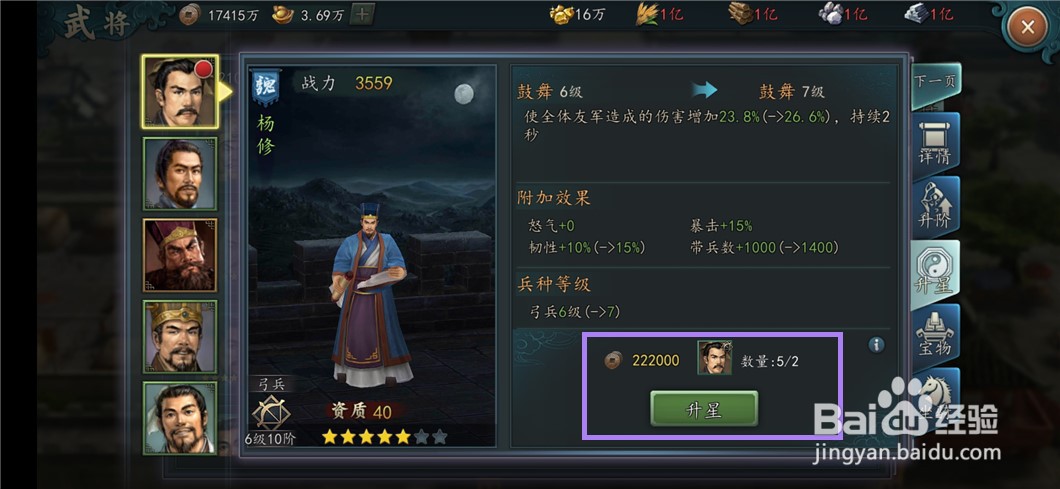Open the 详情 details tab
Viewport: 1060px width, 489px height.
click(x=936, y=144)
